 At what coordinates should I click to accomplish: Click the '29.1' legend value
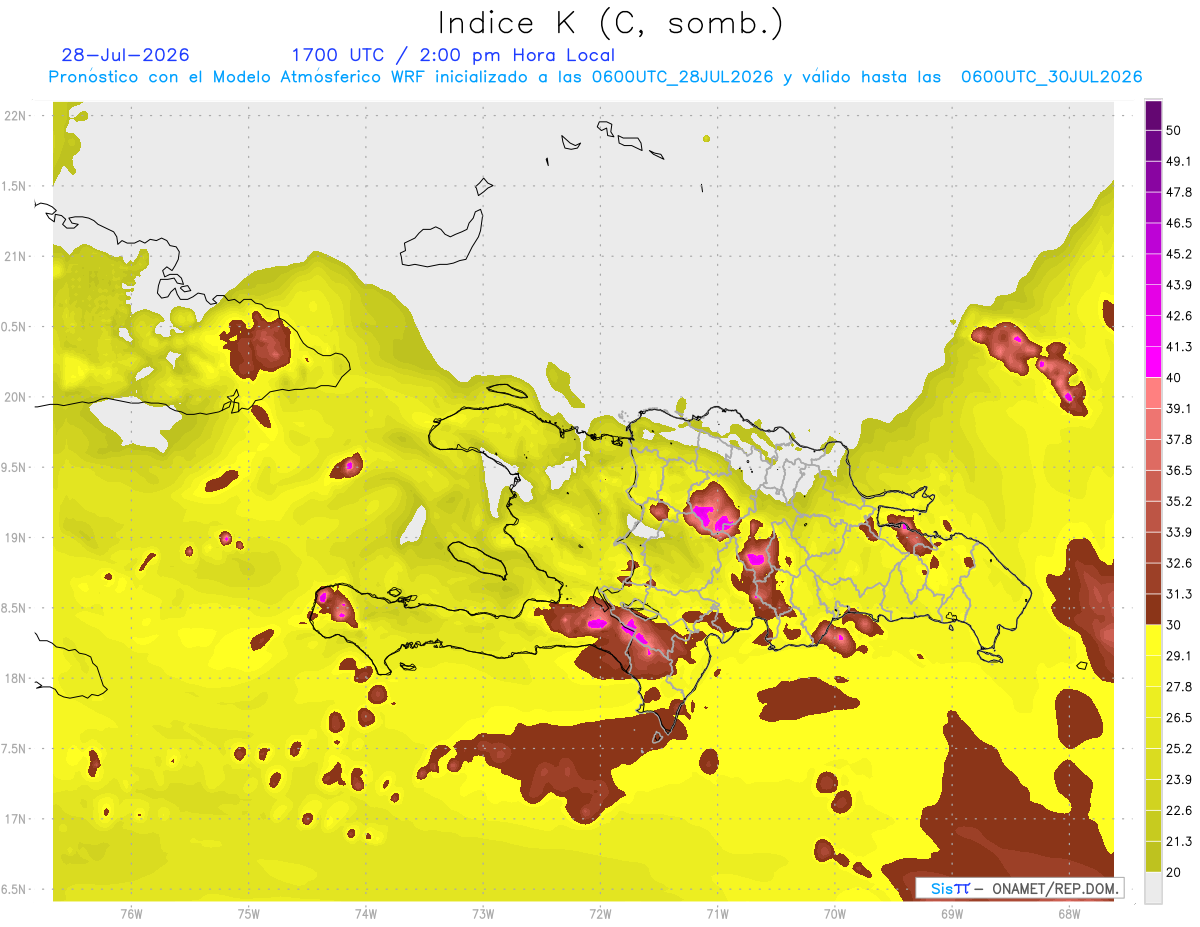1179,656
